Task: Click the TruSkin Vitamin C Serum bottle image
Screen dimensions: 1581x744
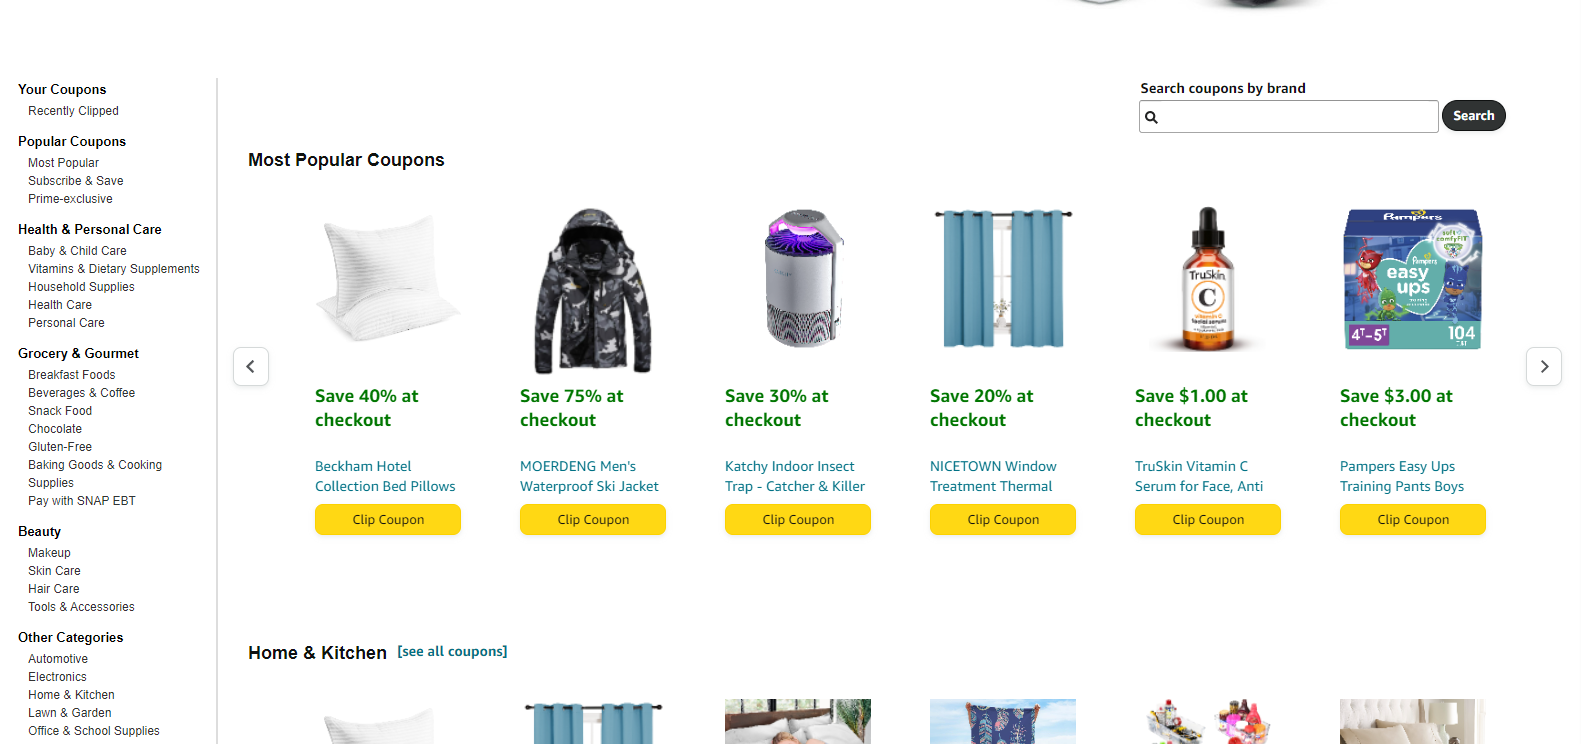Action: point(1207,279)
